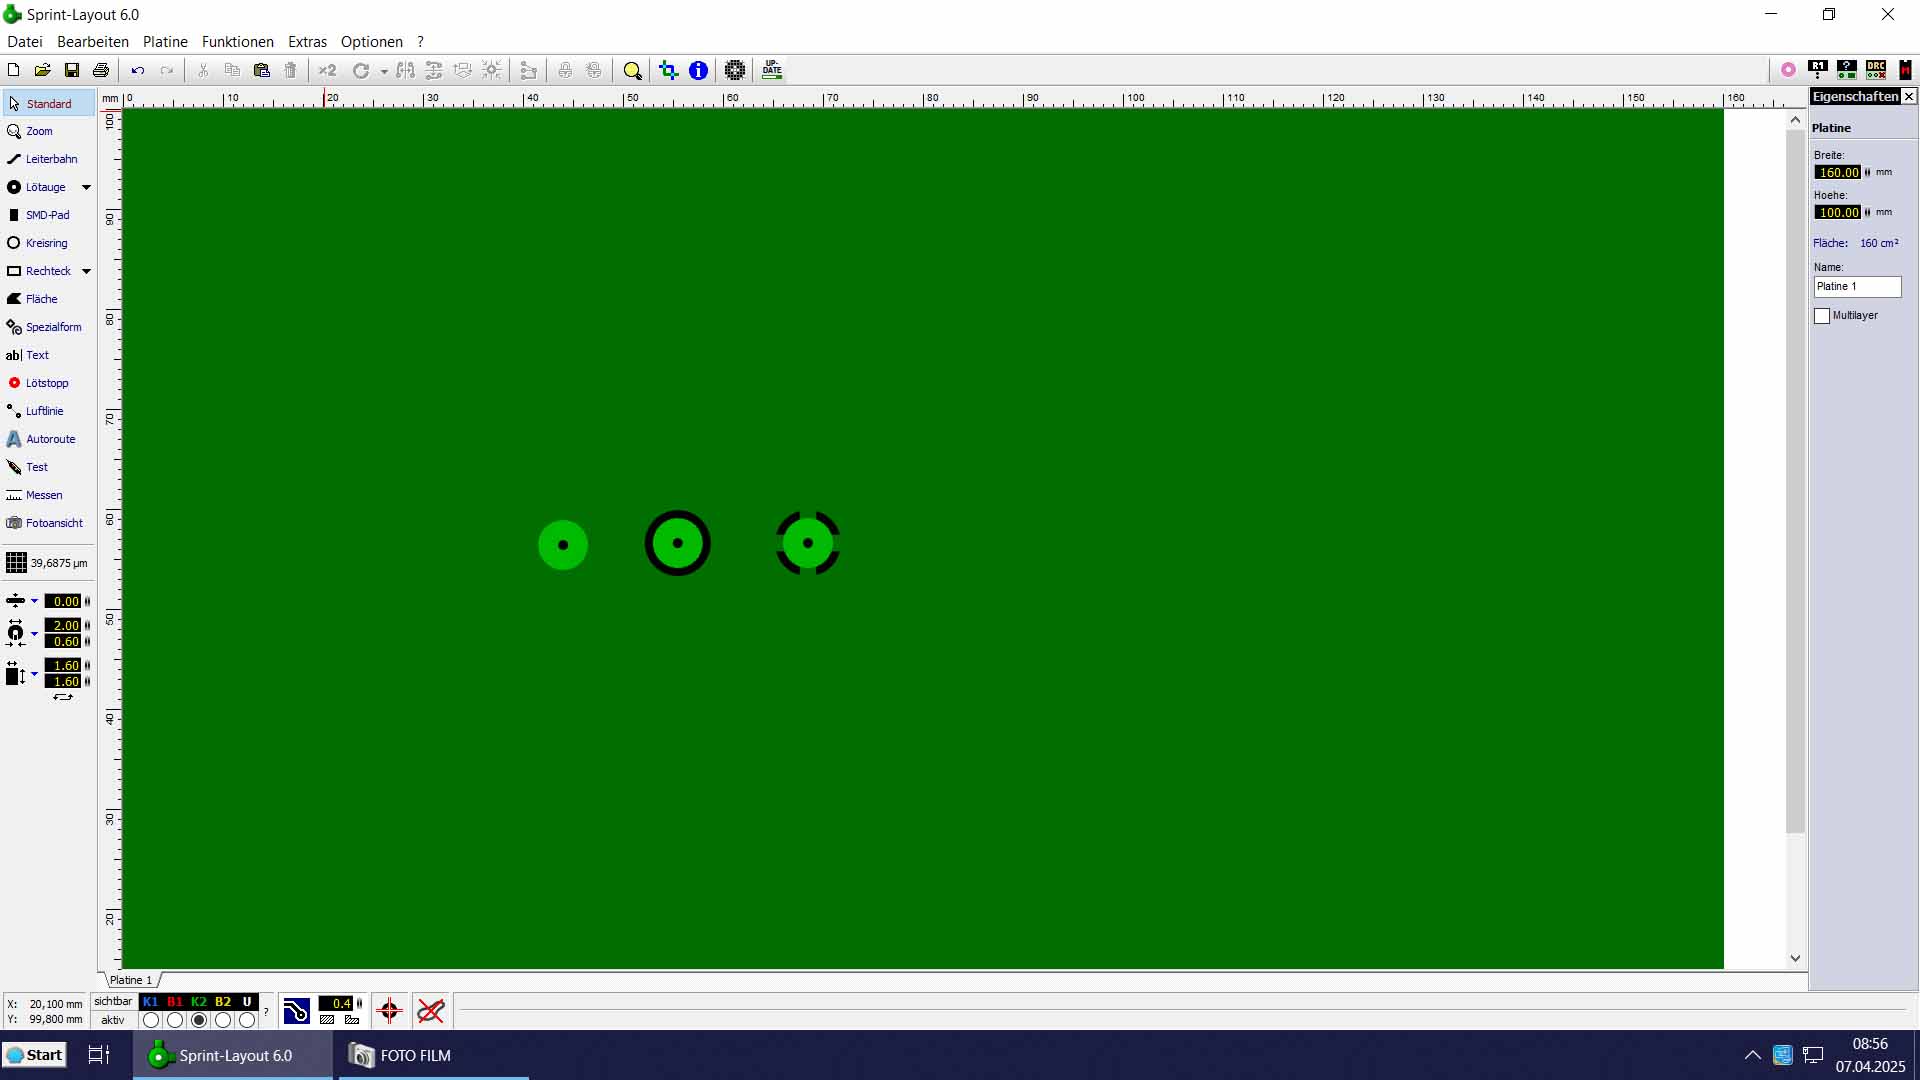Click the magnifier search icon in toolbar
1920x1080 pixels.
click(632, 70)
